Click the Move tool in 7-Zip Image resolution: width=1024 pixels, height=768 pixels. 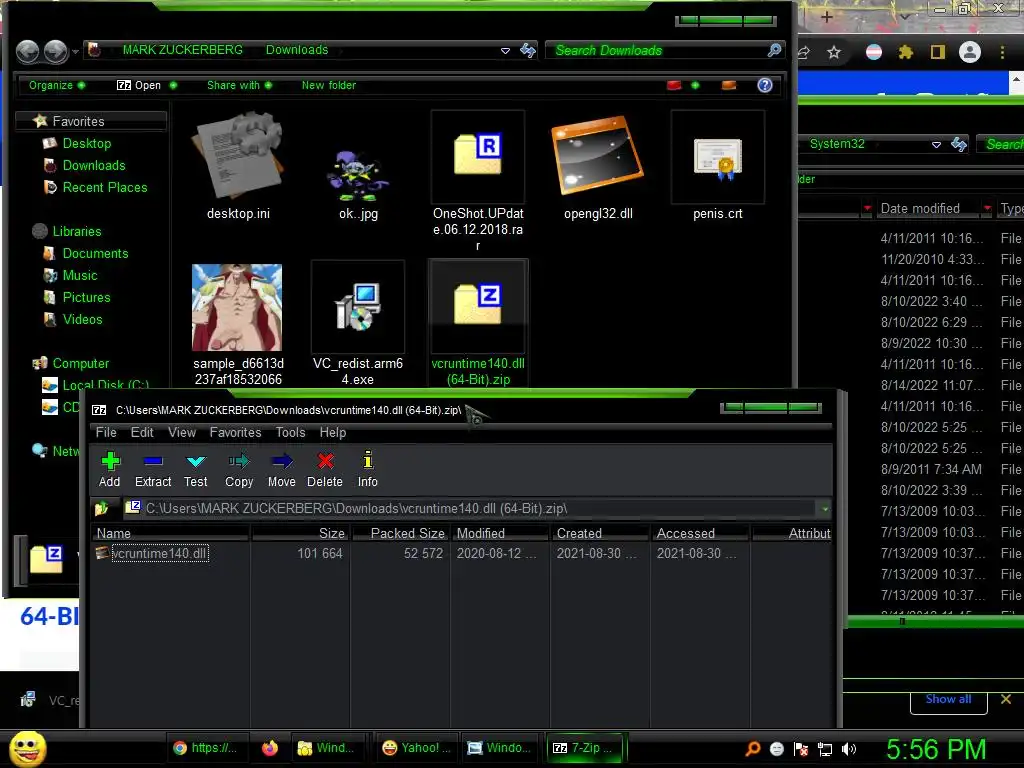281,469
